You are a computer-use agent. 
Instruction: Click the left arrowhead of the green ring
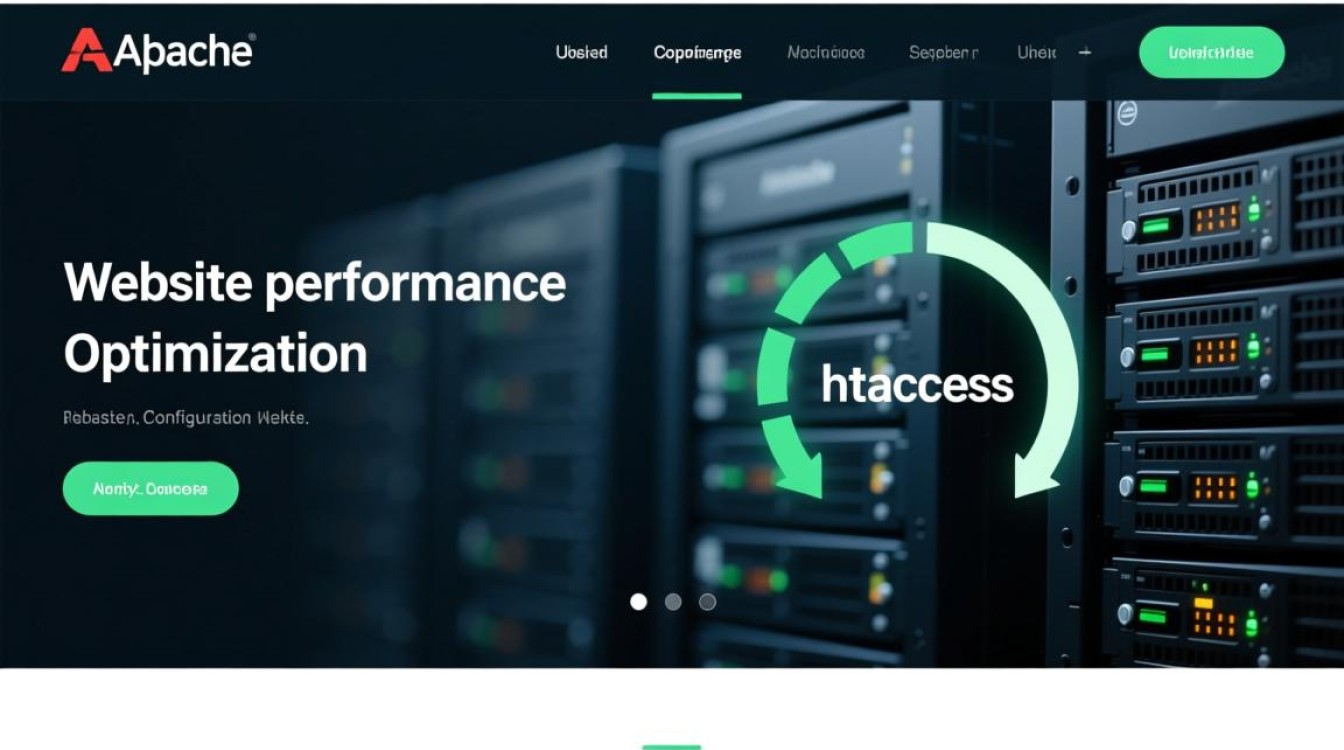pyautogui.click(x=800, y=474)
